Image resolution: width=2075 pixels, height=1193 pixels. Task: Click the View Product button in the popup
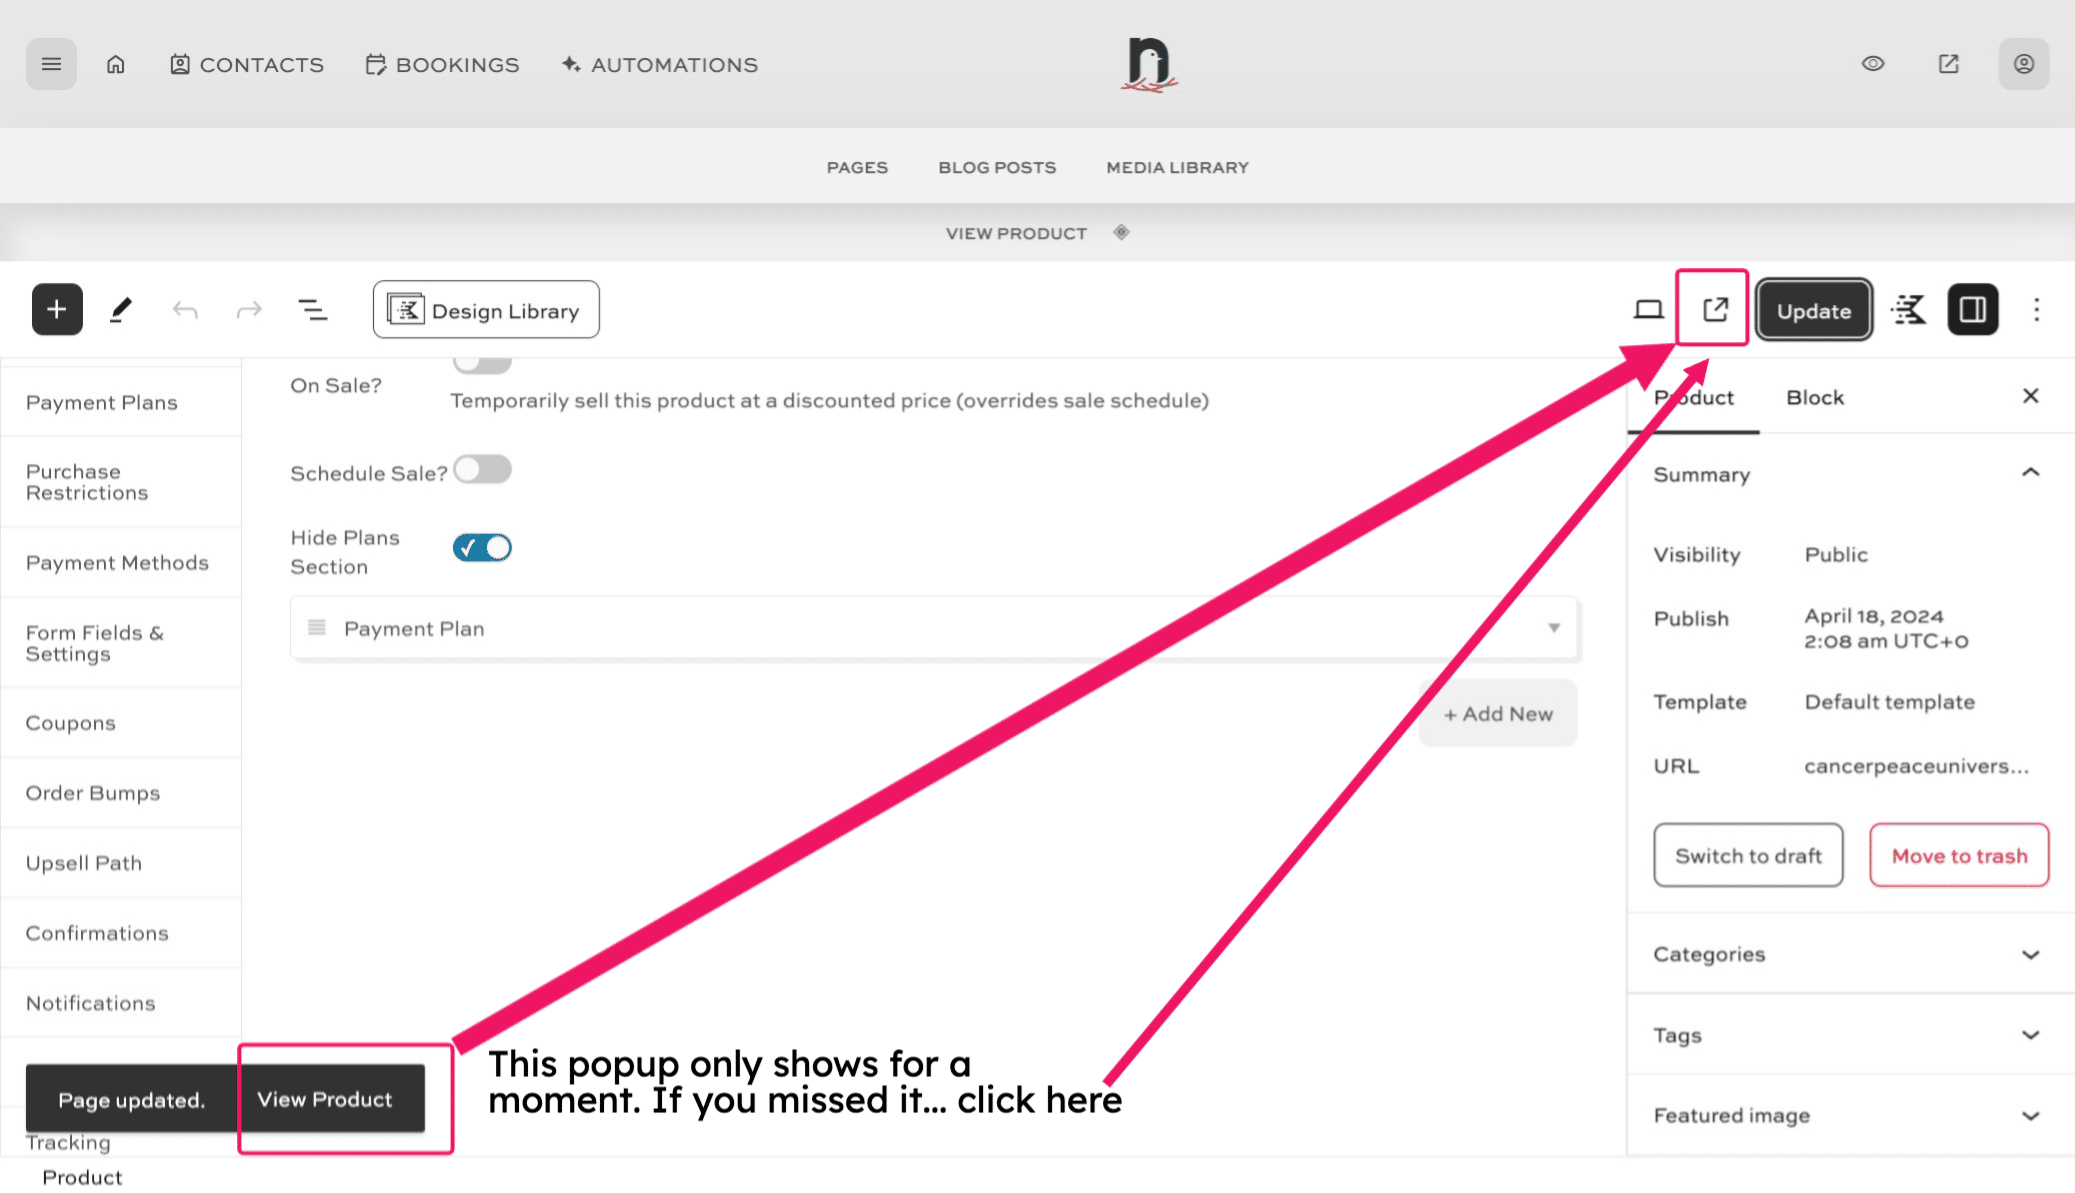pyautogui.click(x=324, y=1098)
